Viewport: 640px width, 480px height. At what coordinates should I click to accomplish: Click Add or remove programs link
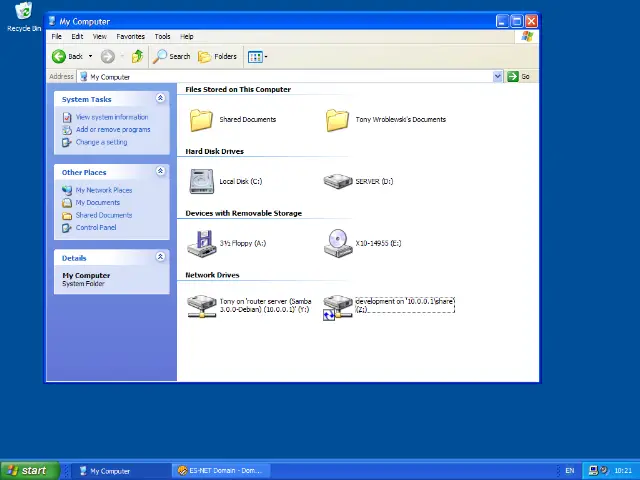(x=113, y=129)
